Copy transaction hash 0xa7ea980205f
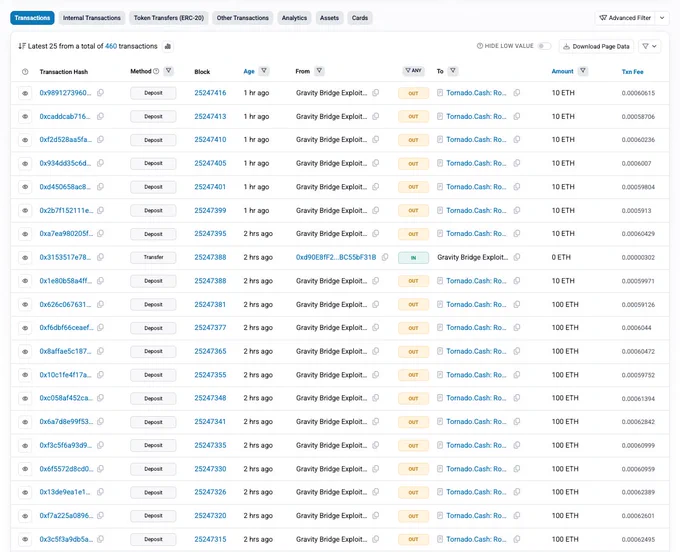The width and height of the screenshot is (680, 552). [101, 234]
